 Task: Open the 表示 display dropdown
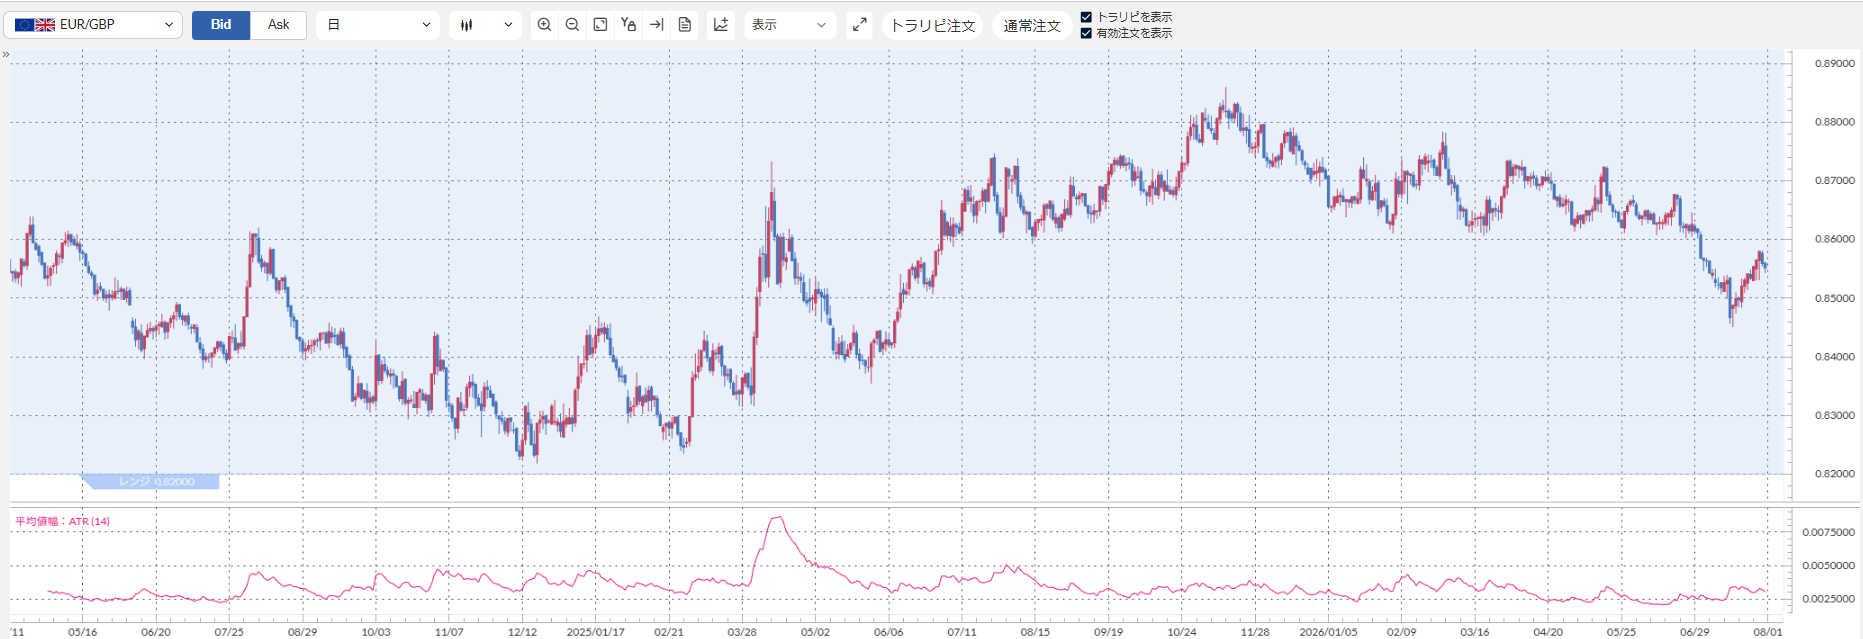tap(790, 25)
